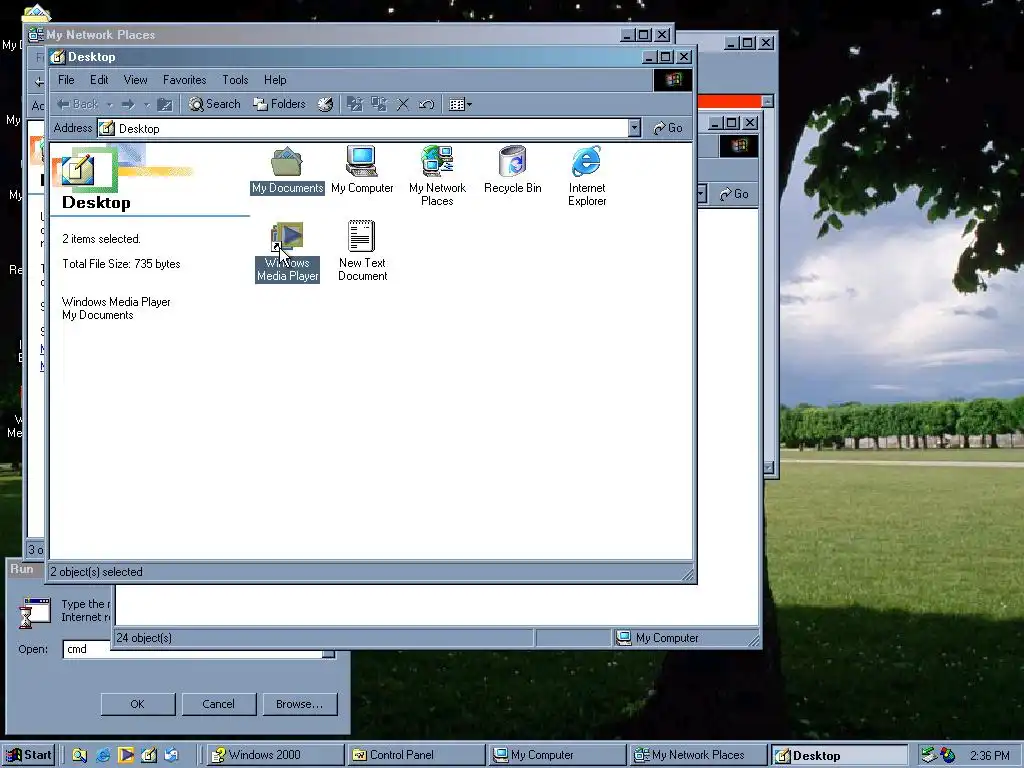Click "2 object(s) selected" status bar text
This screenshot has height=768, width=1024.
click(97, 571)
